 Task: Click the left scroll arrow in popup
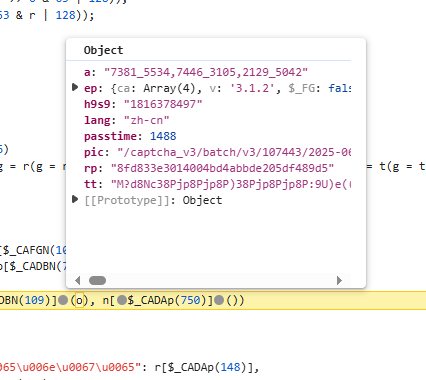click(78, 281)
